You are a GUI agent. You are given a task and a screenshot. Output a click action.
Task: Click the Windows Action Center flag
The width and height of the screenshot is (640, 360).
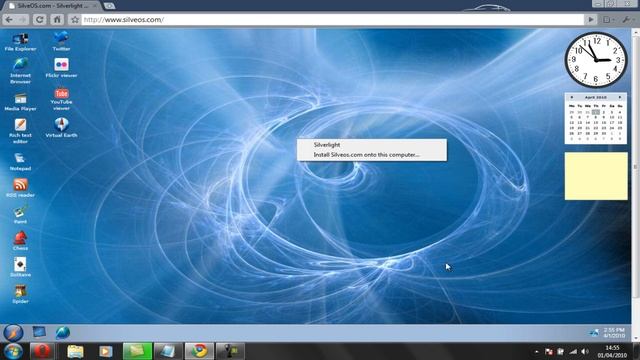[x=549, y=352]
